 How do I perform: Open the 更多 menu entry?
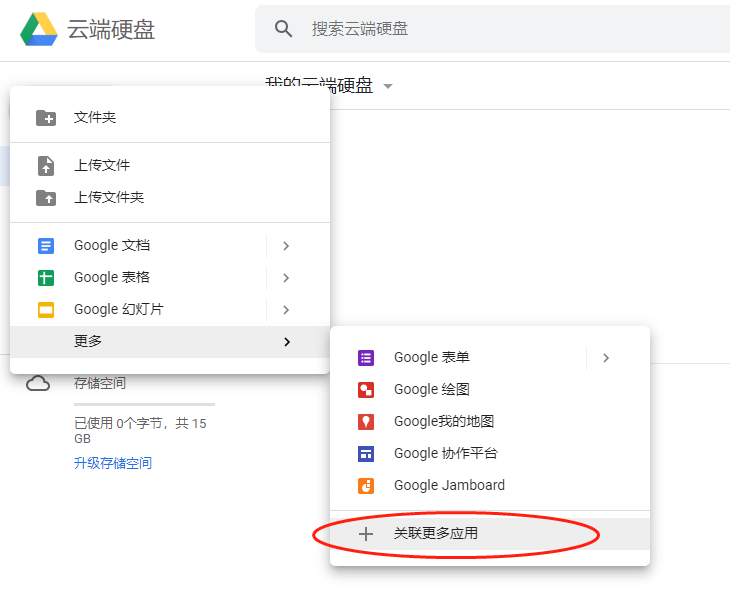[170, 342]
